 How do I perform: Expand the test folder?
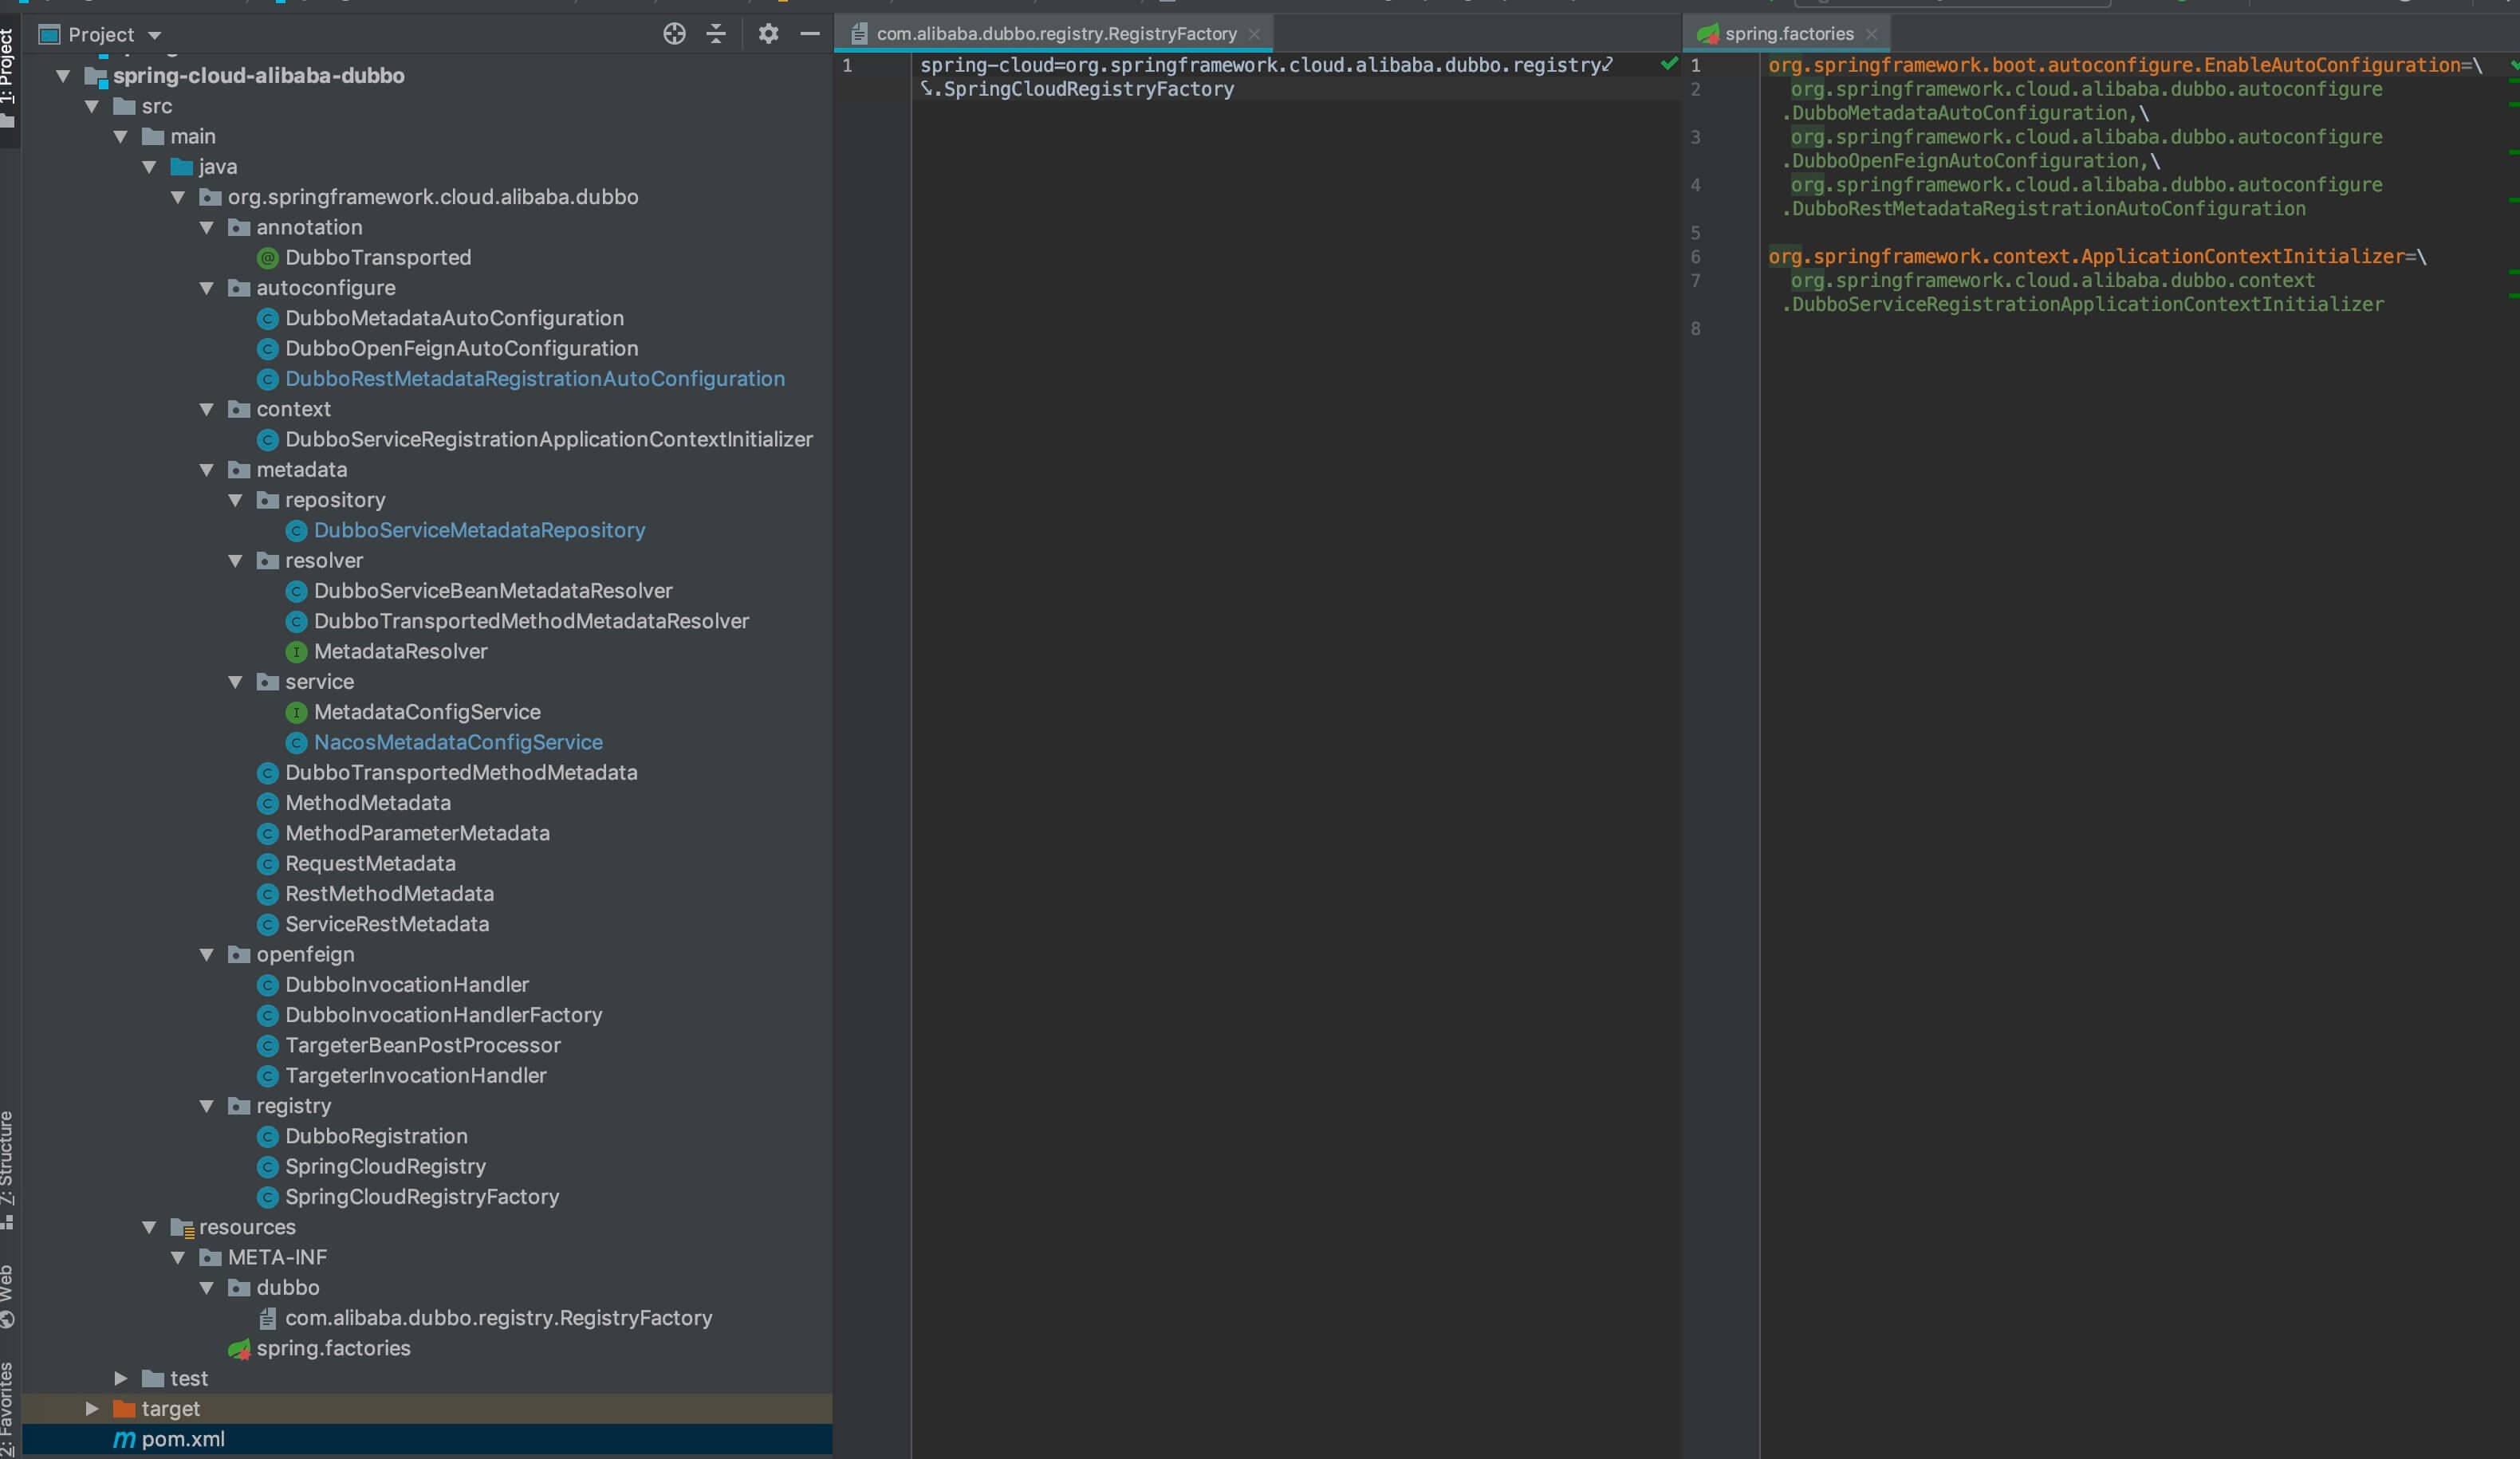pyautogui.click(x=121, y=1378)
